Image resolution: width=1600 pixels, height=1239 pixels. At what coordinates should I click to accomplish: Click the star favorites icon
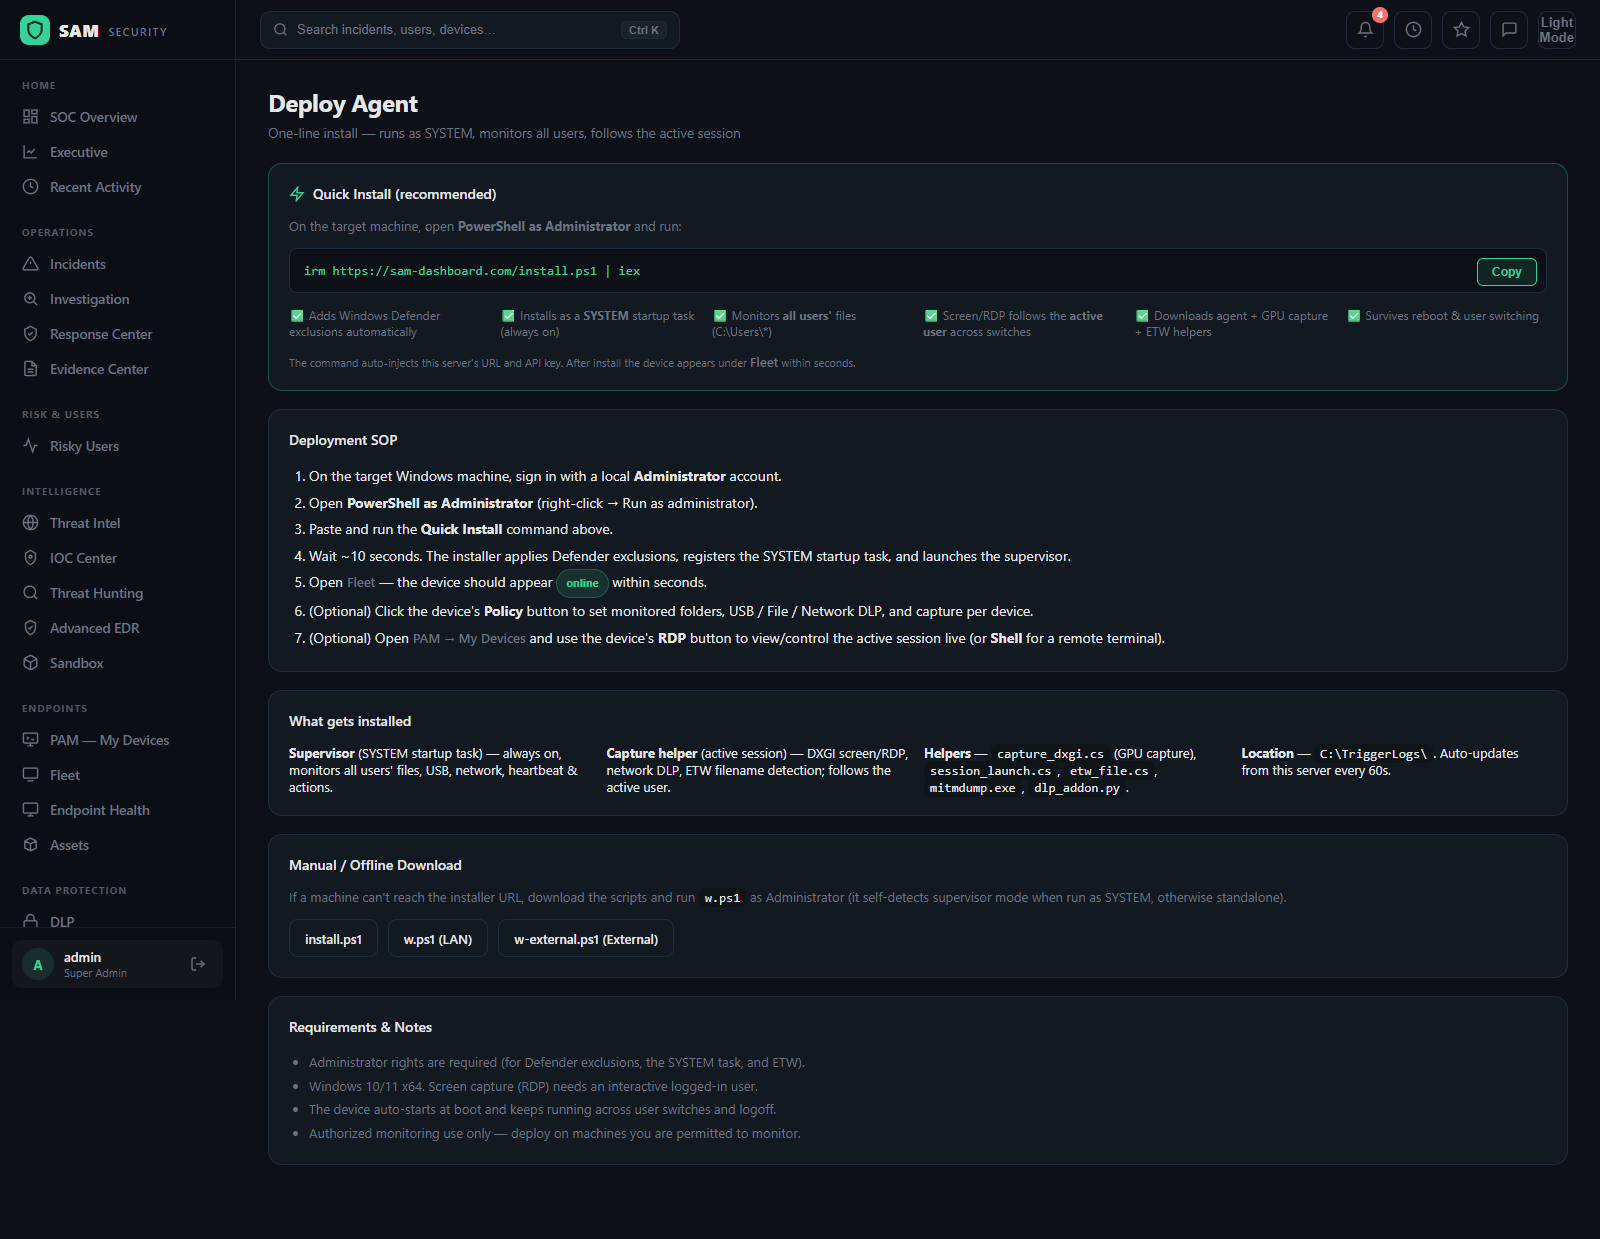pos(1461,30)
